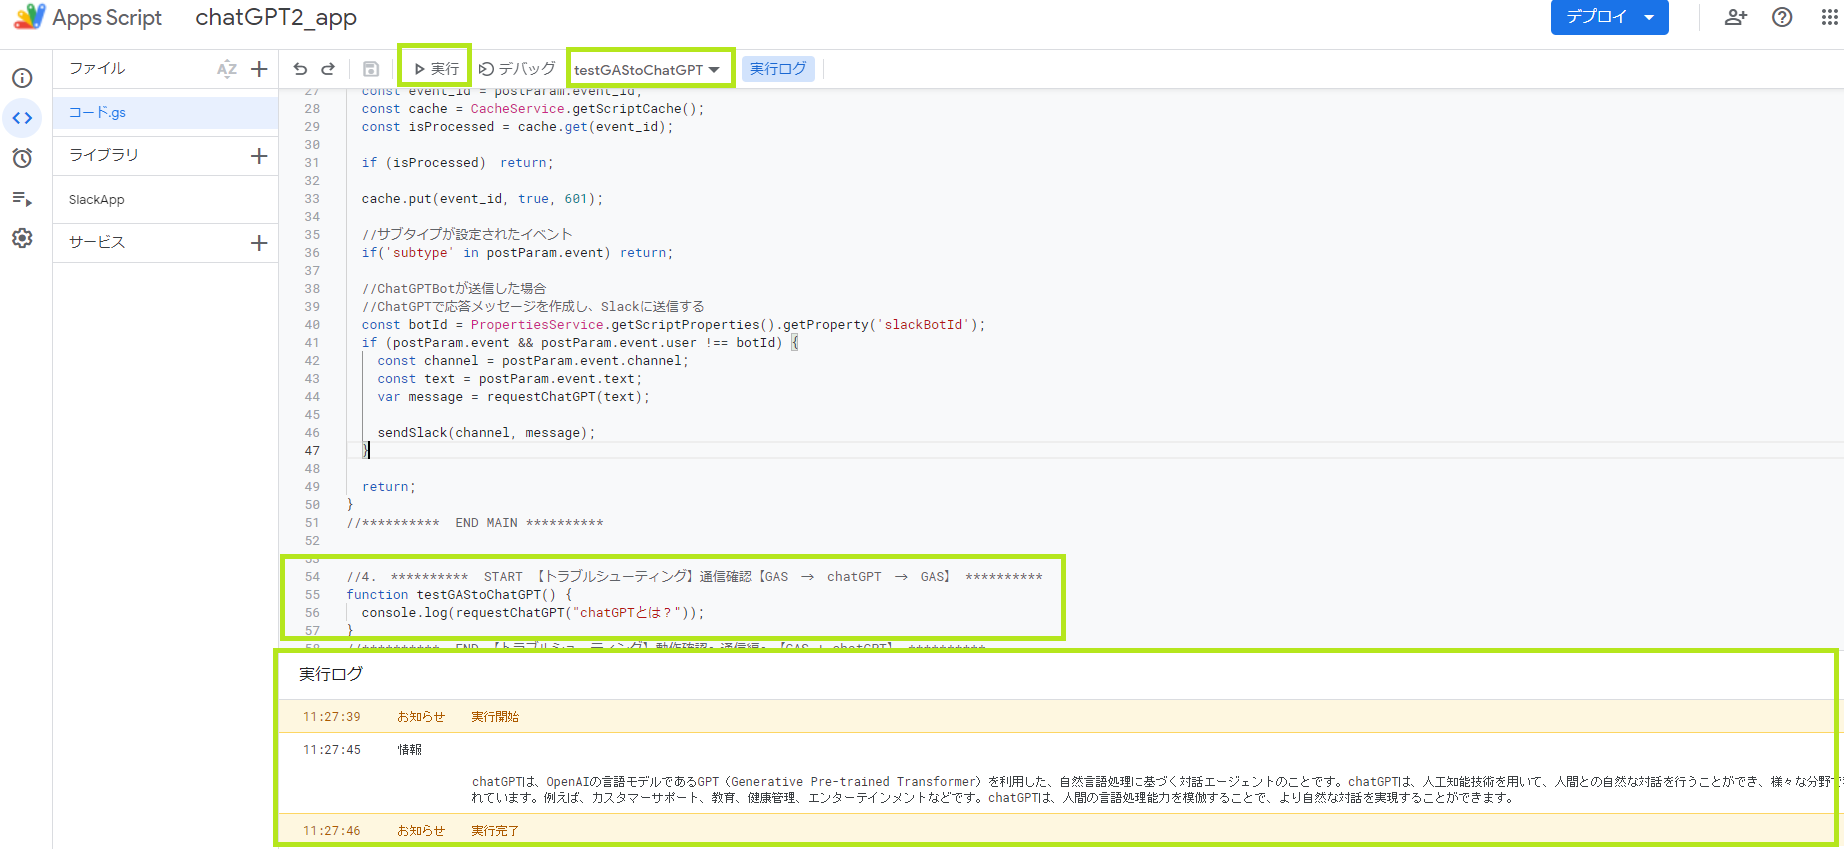This screenshot has width=1844, height=849.
Task: Select the SlackApp library entry
Action: click(x=97, y=200)
